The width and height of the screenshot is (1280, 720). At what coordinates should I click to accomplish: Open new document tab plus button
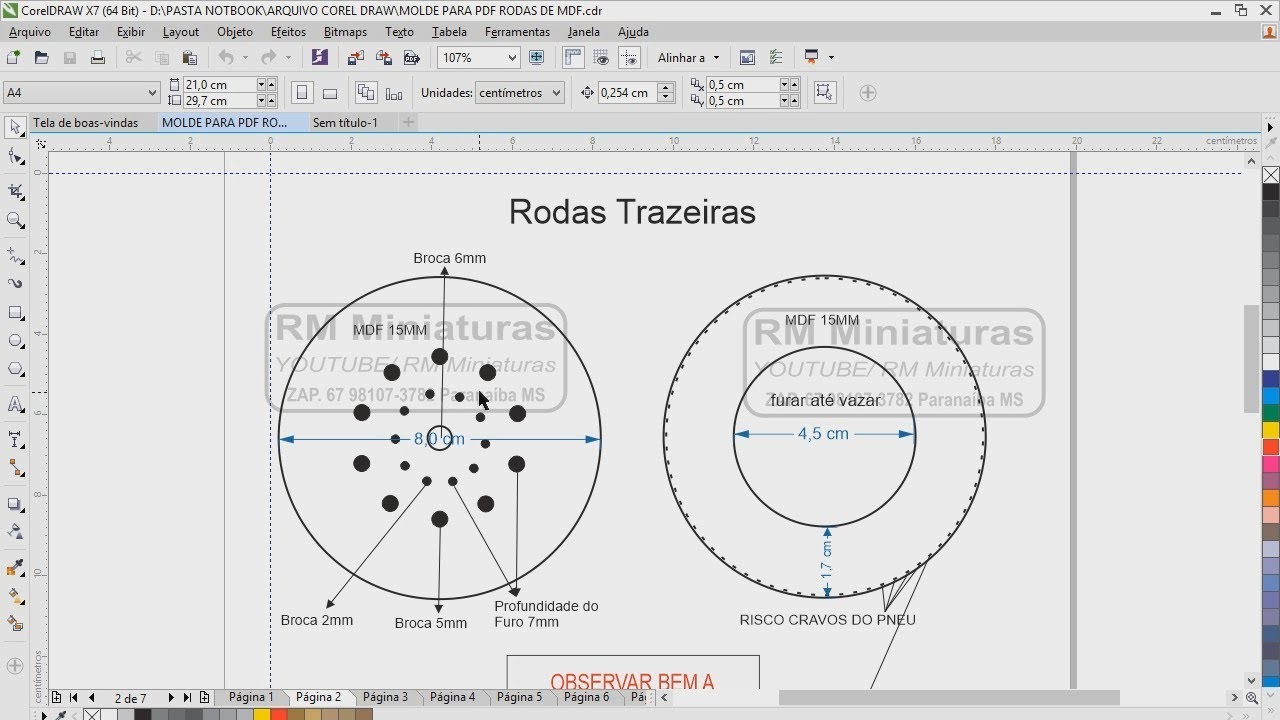coord(408,122)
